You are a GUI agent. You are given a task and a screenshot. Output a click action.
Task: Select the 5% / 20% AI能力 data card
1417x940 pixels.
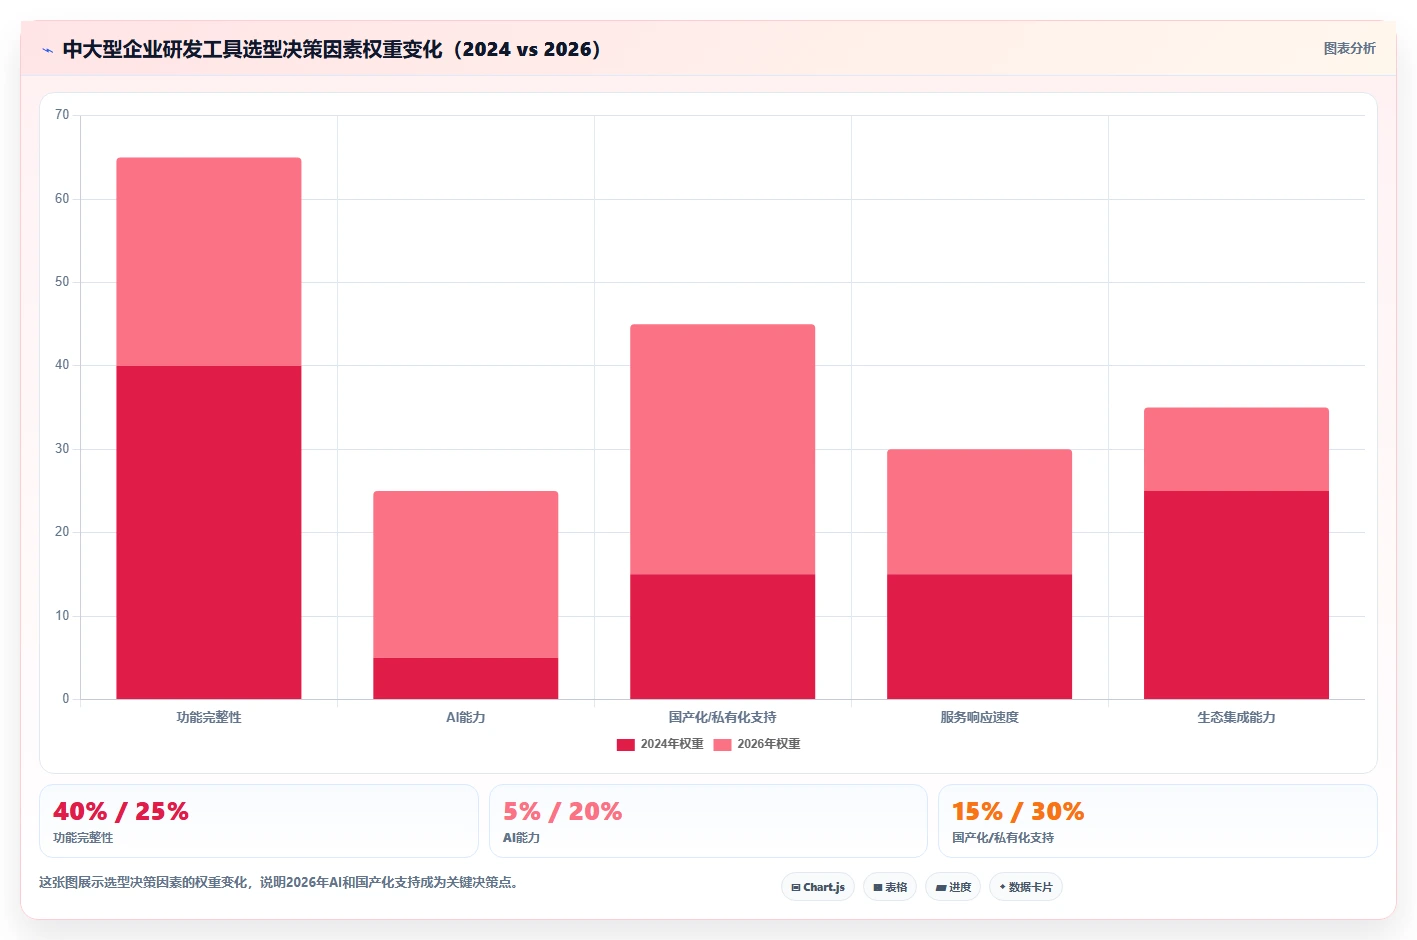tap(708, 821)
